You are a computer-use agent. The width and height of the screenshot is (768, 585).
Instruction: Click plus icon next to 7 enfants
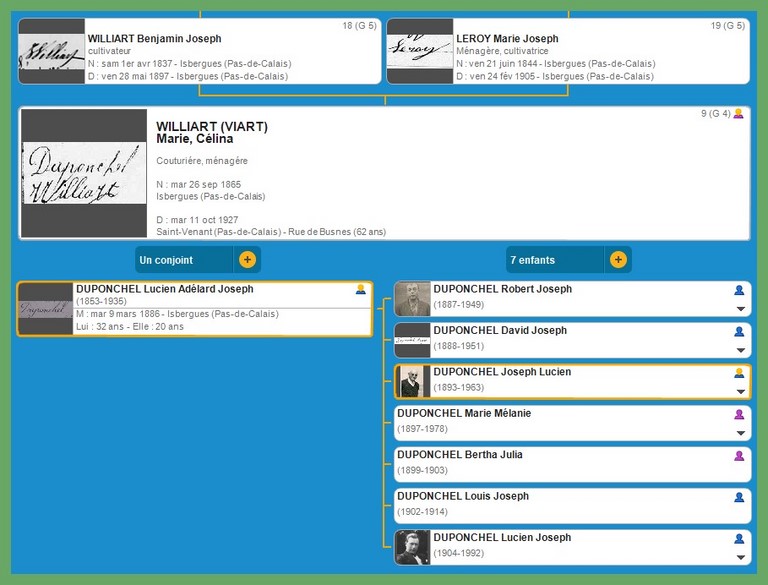pos(618,260)
